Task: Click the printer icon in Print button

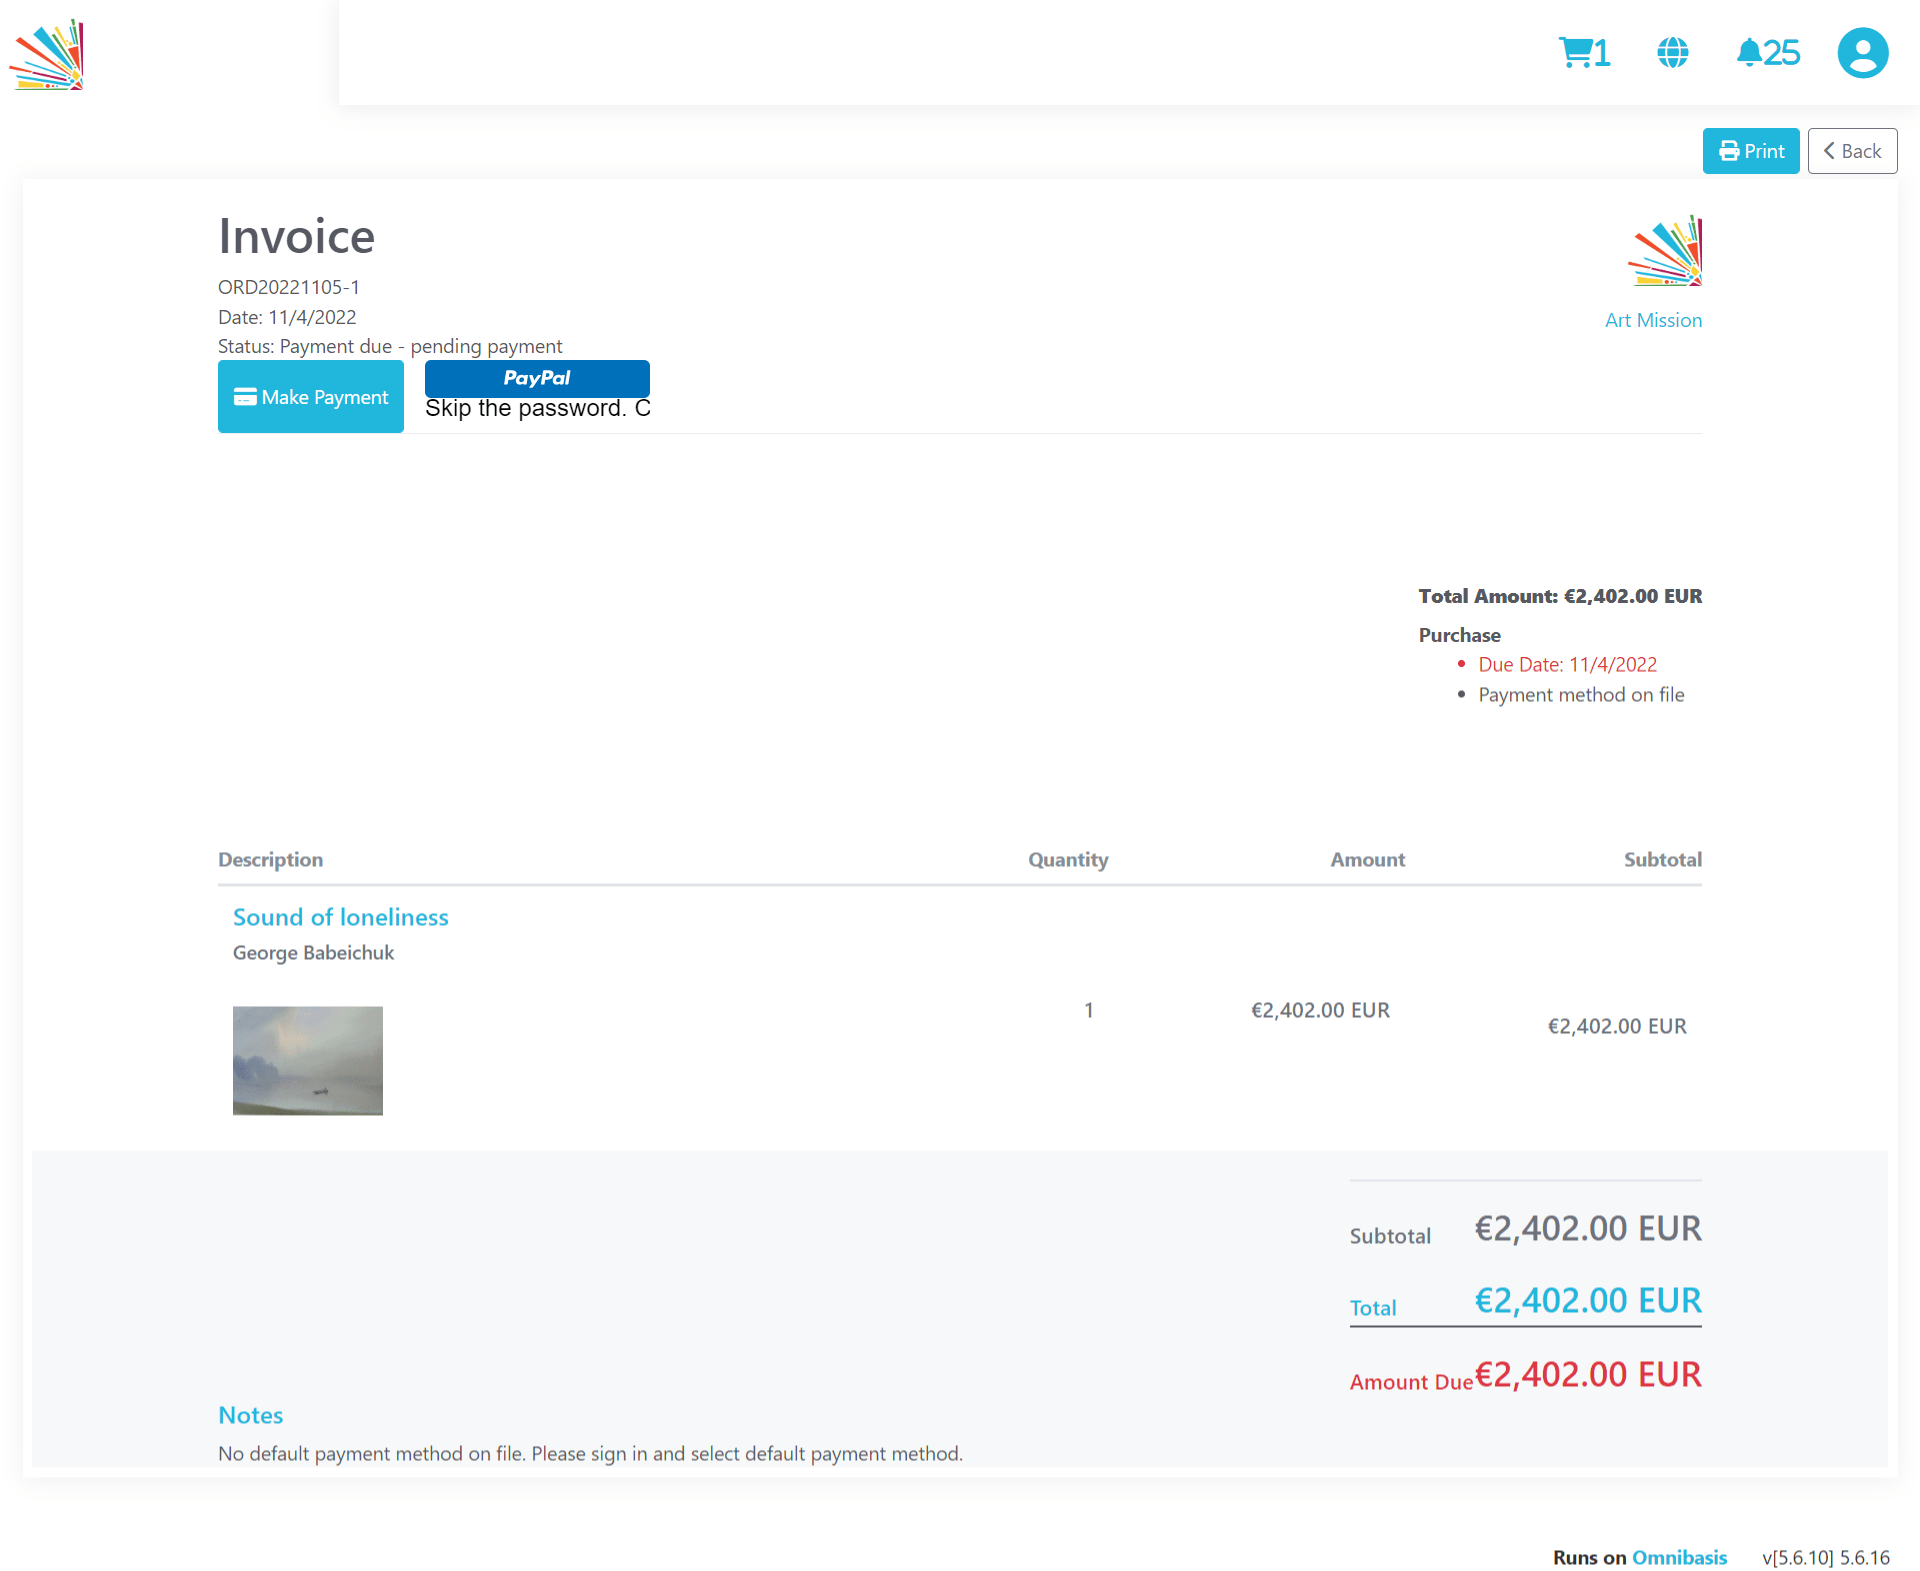Action: [1729, 151]
